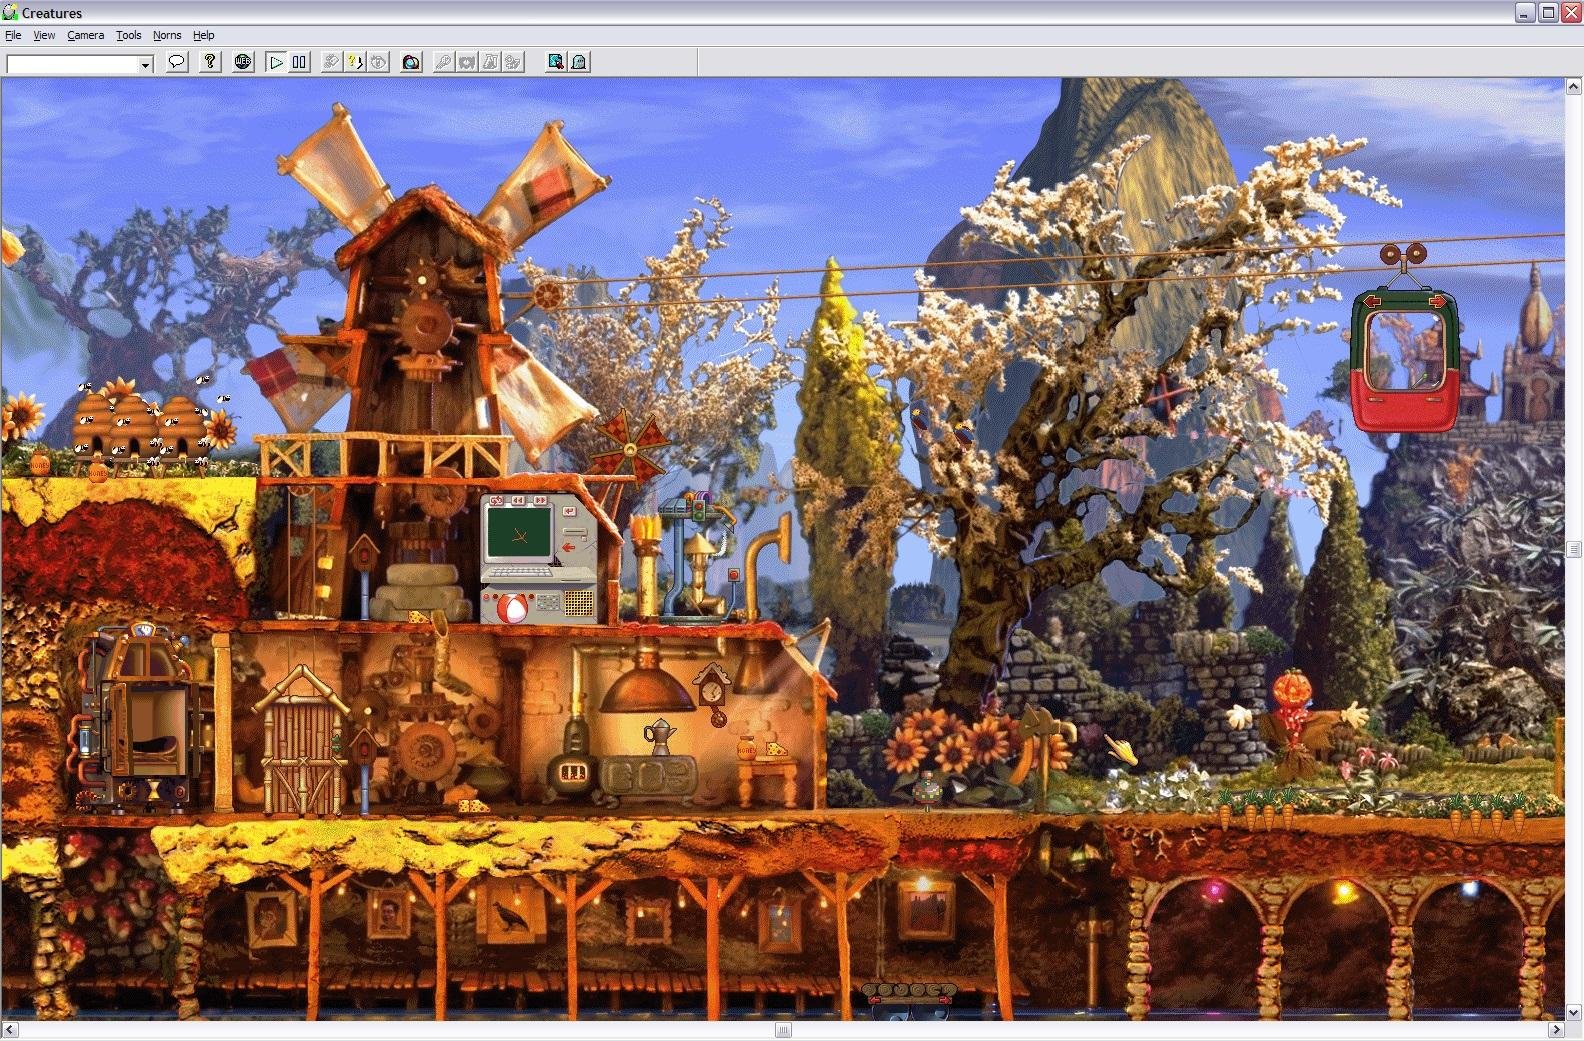The image size is (1584, 1041).
Task: Open the View menu
Action: (44, 35)
